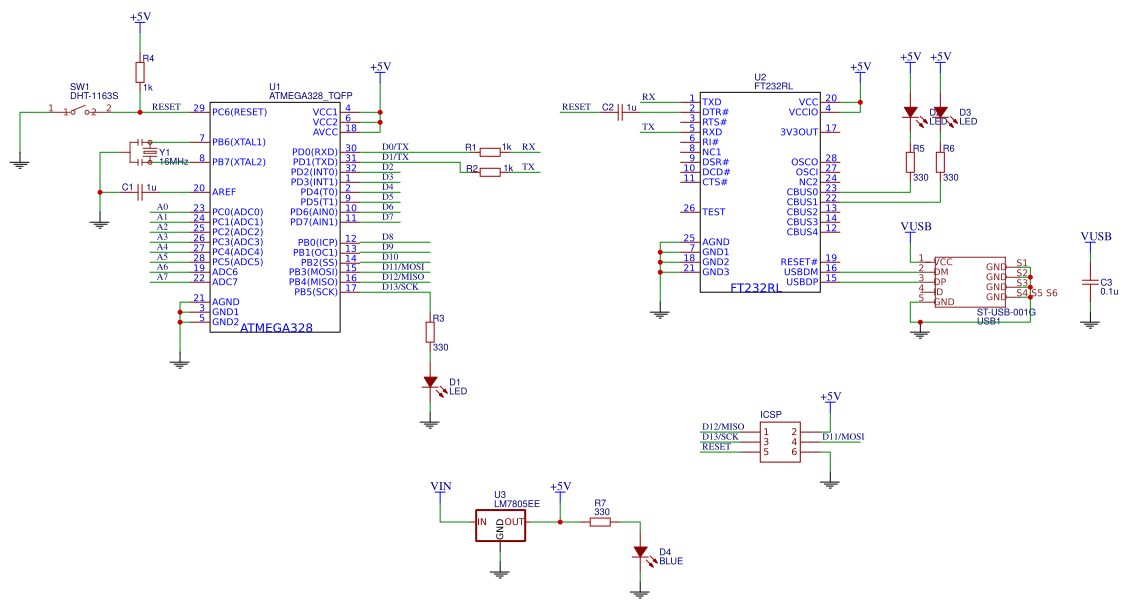Click the PC6(RESET) pin label

pyautogui.click(x=240, y=112)
